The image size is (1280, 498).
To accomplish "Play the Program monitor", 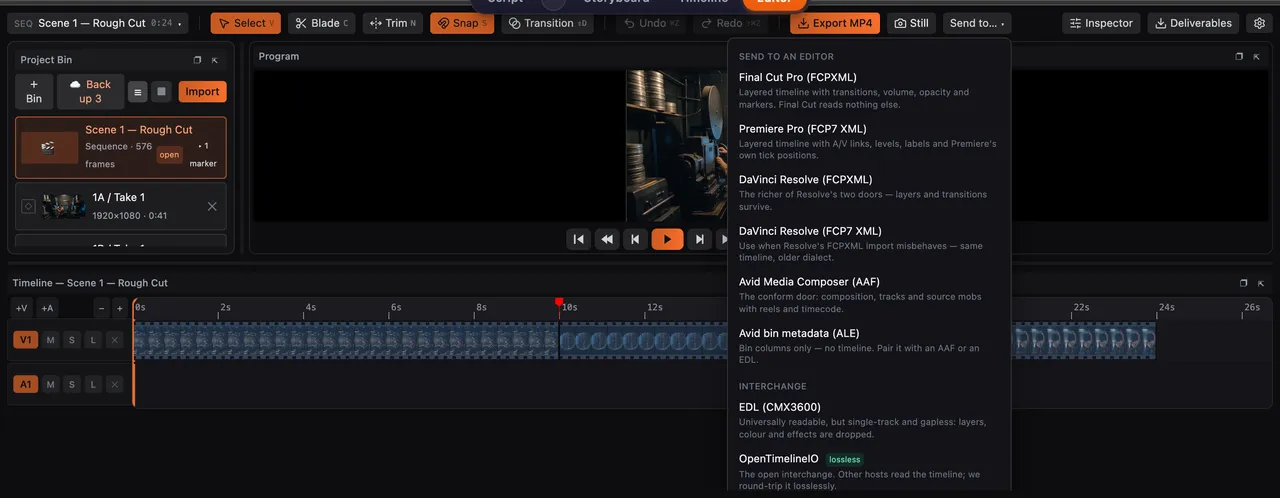I will click(x=667, y=239).
